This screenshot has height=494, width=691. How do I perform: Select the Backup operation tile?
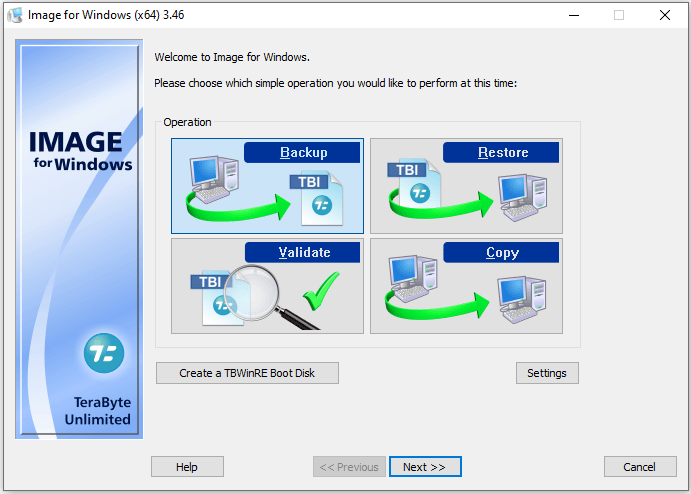pos(267,186)
